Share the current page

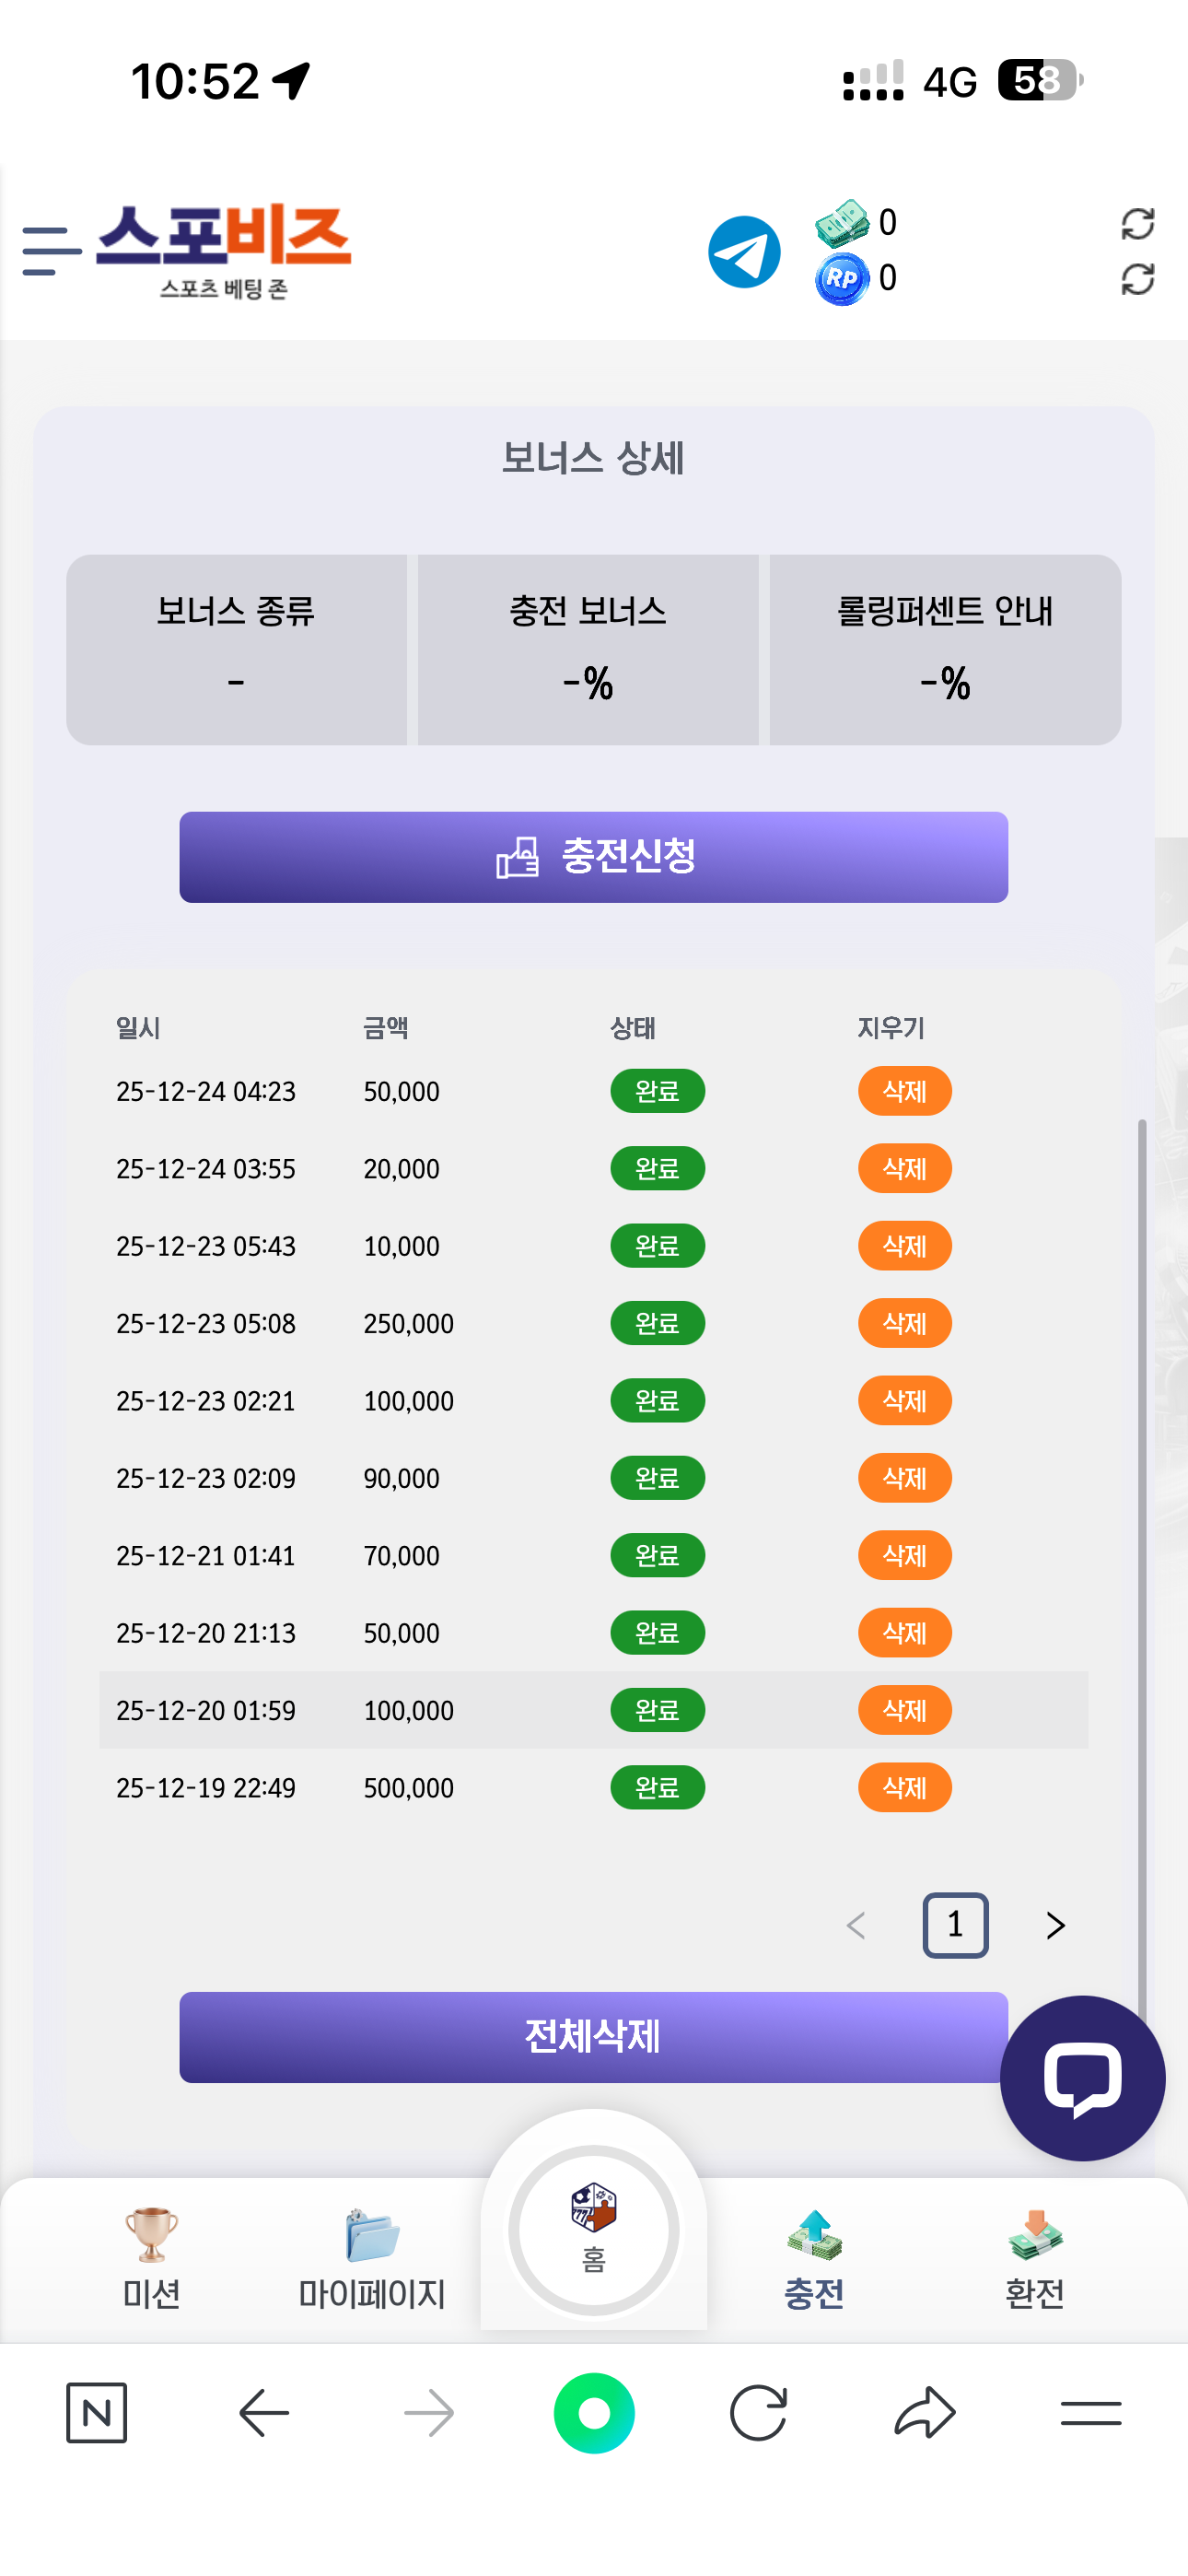[x=925, y=2412]
